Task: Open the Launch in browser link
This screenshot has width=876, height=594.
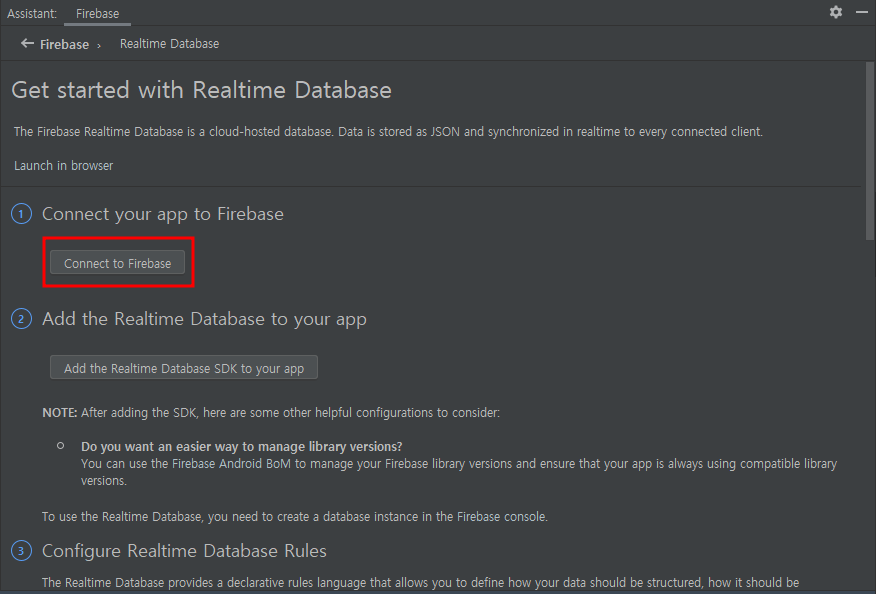Action: (63, 165)
